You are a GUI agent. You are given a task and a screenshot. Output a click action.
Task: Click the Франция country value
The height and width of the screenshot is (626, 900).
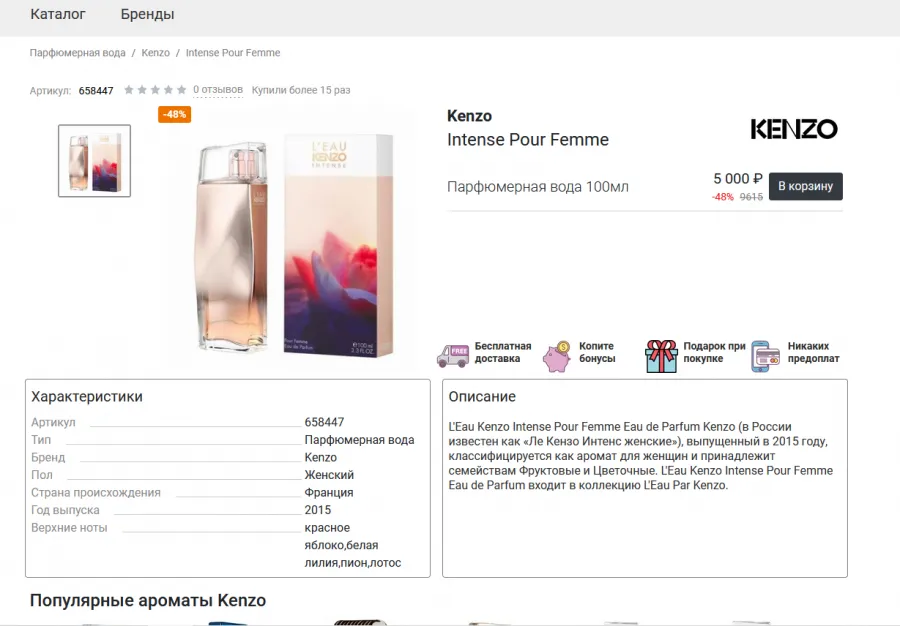(329, 493)
